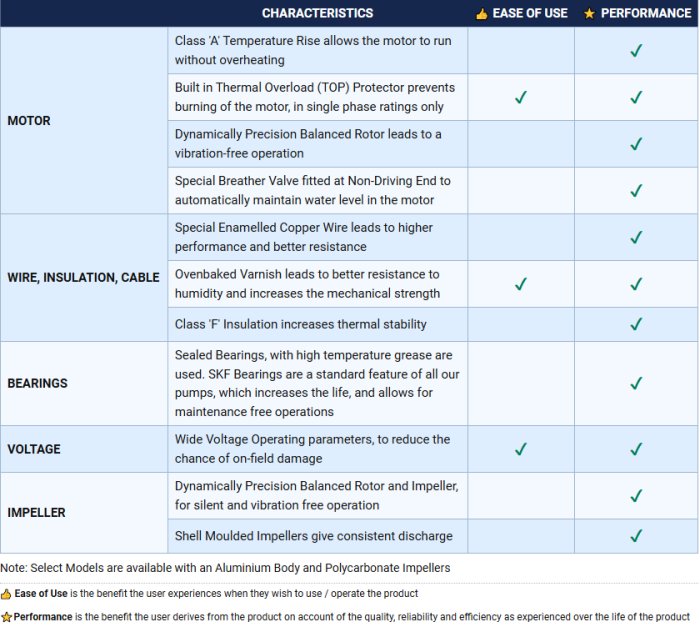The height and width of the screenshot is (637, 700).
Task: Select the BEARINGS category cell
Action: (x=35, y=383)
